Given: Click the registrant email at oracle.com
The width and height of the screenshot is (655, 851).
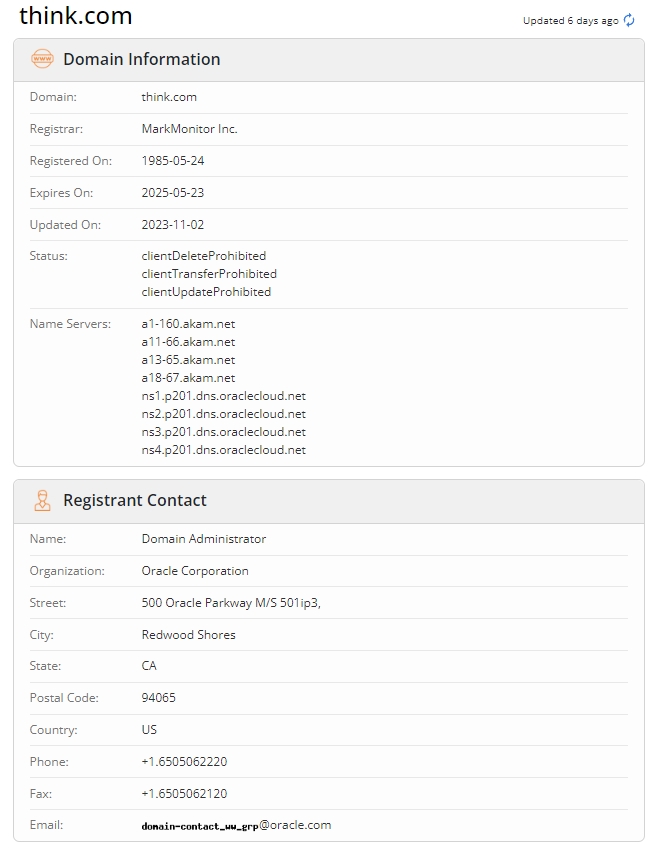Looking at the screenshot, I should [236, 825].
